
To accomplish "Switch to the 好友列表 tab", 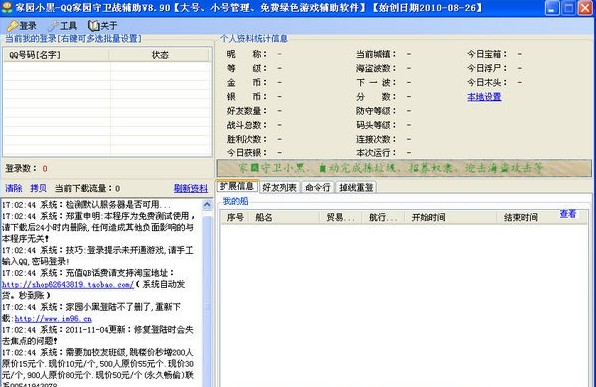I will coord(279,187).
